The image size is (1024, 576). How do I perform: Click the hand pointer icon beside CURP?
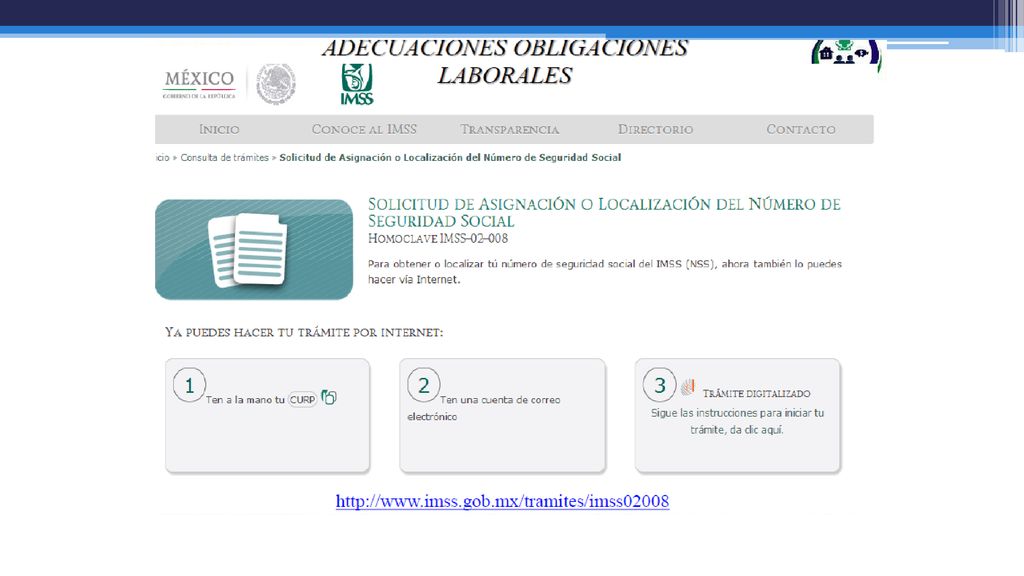coord(329,397)
